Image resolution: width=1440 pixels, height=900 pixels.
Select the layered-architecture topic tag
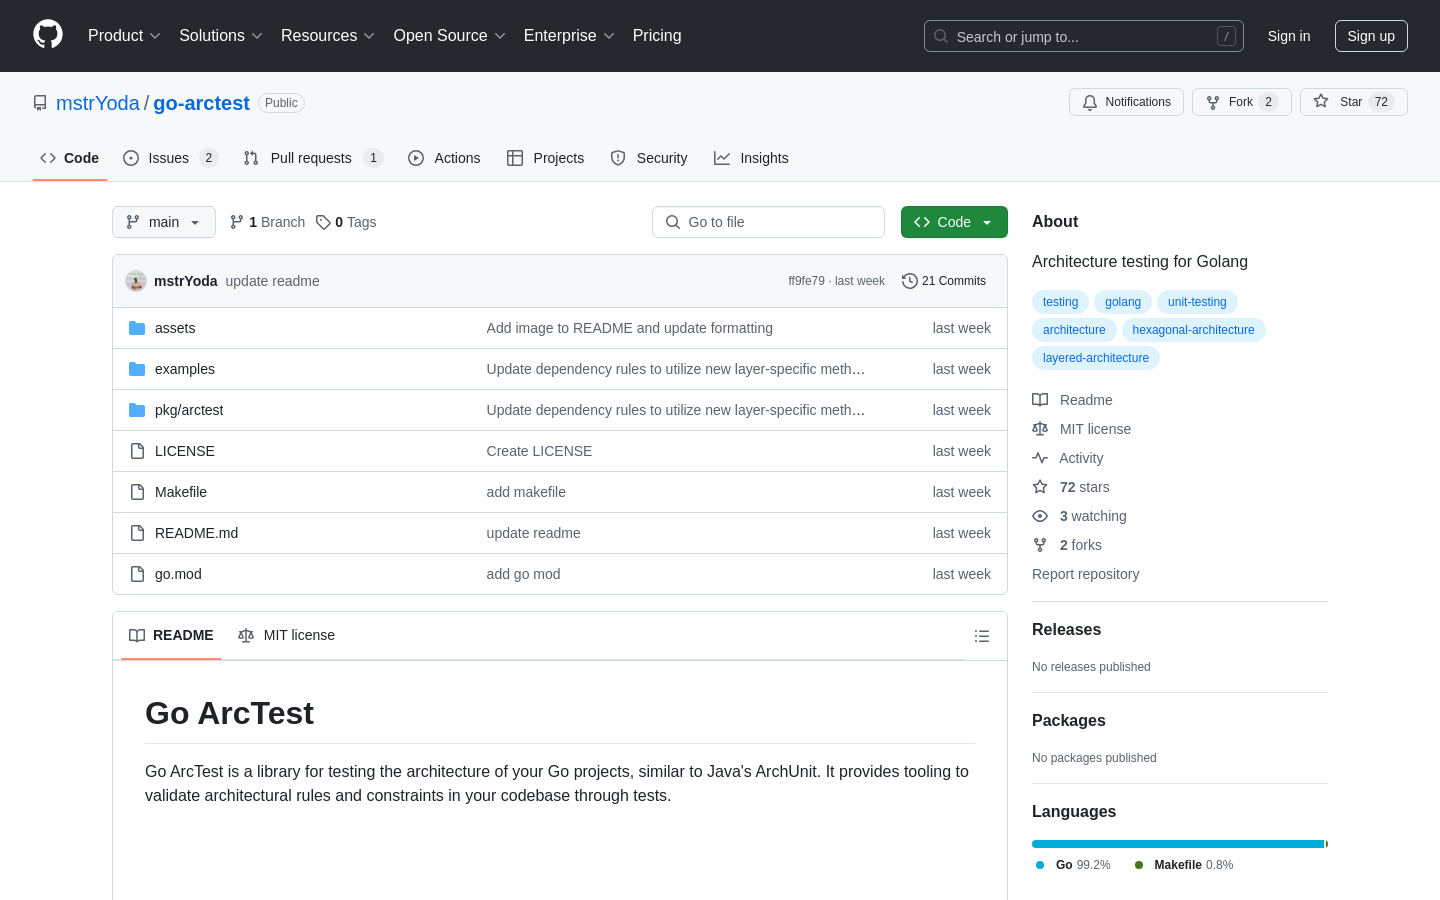(1096, 358)
